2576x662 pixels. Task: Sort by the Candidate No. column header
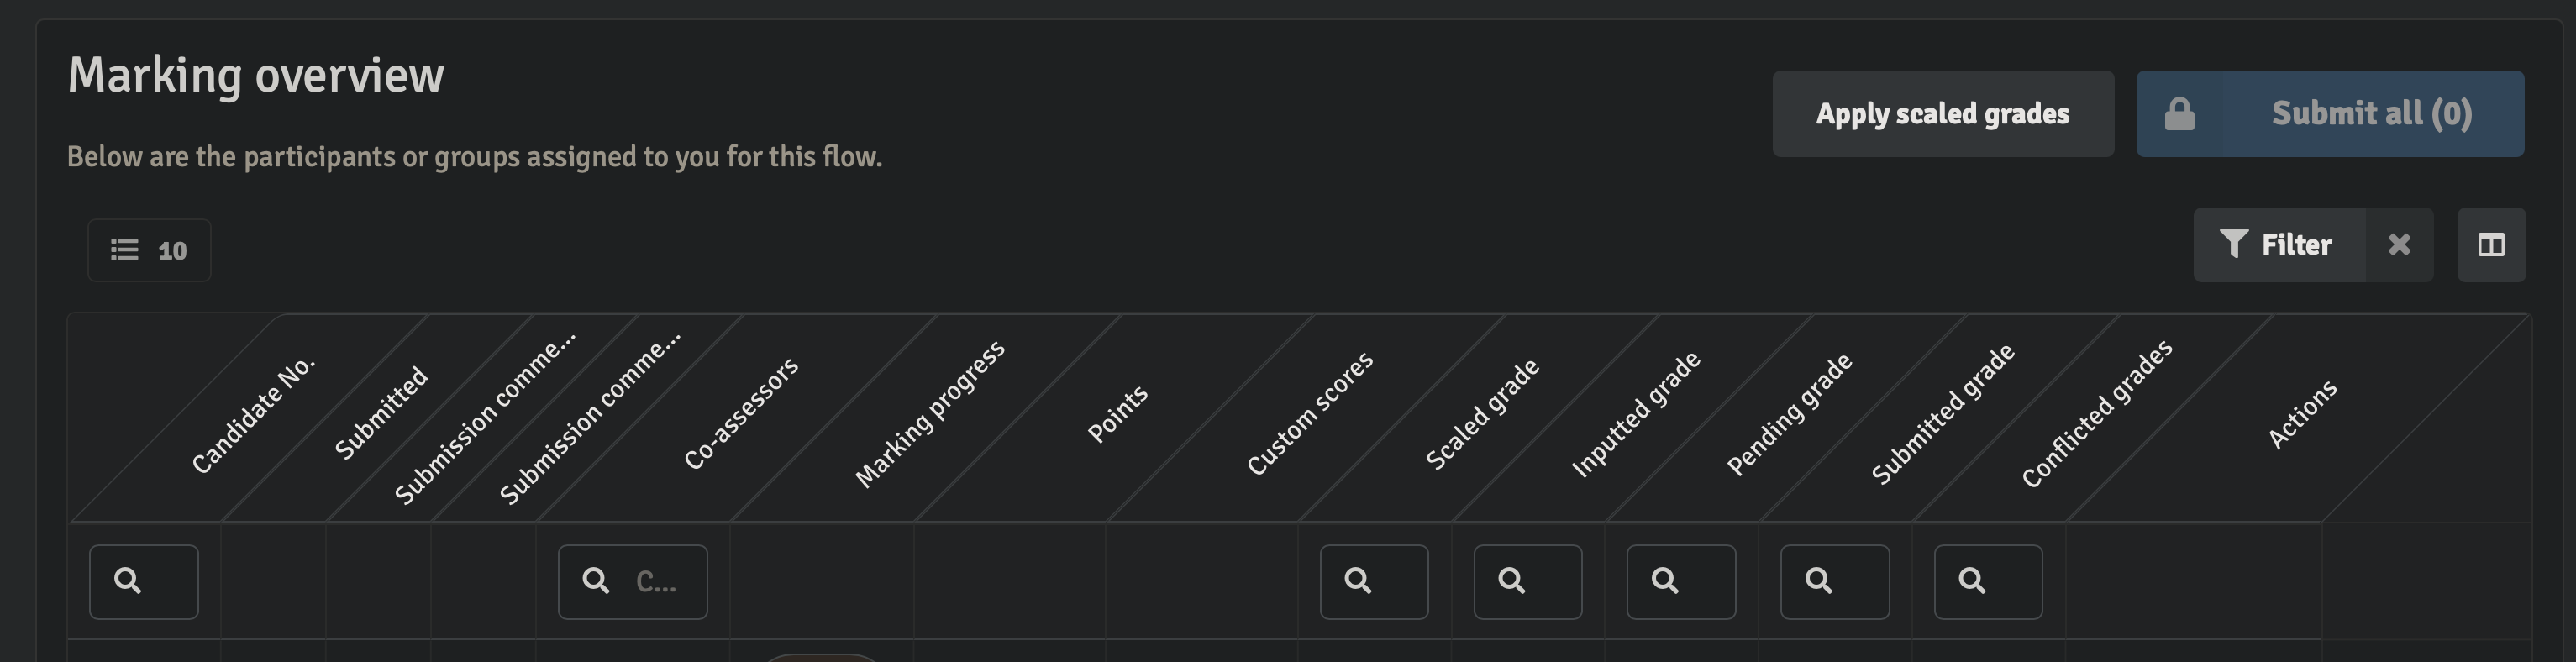click(253, 414)
